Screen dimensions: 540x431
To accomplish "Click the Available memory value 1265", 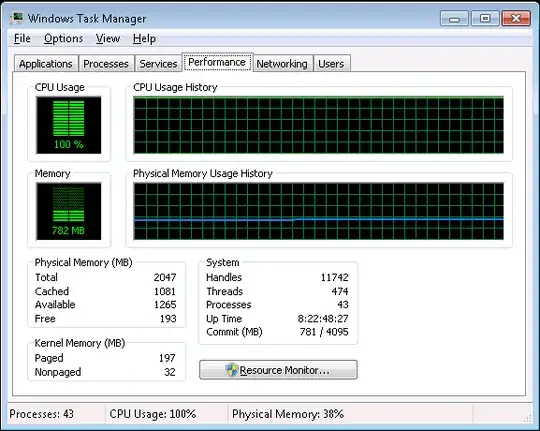I will click(x=165, y=305).
